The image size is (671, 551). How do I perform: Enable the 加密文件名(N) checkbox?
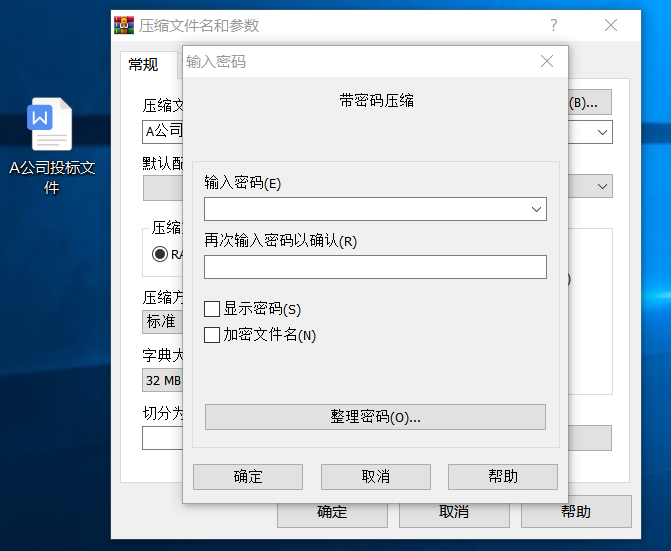click(x=212, y=335)
